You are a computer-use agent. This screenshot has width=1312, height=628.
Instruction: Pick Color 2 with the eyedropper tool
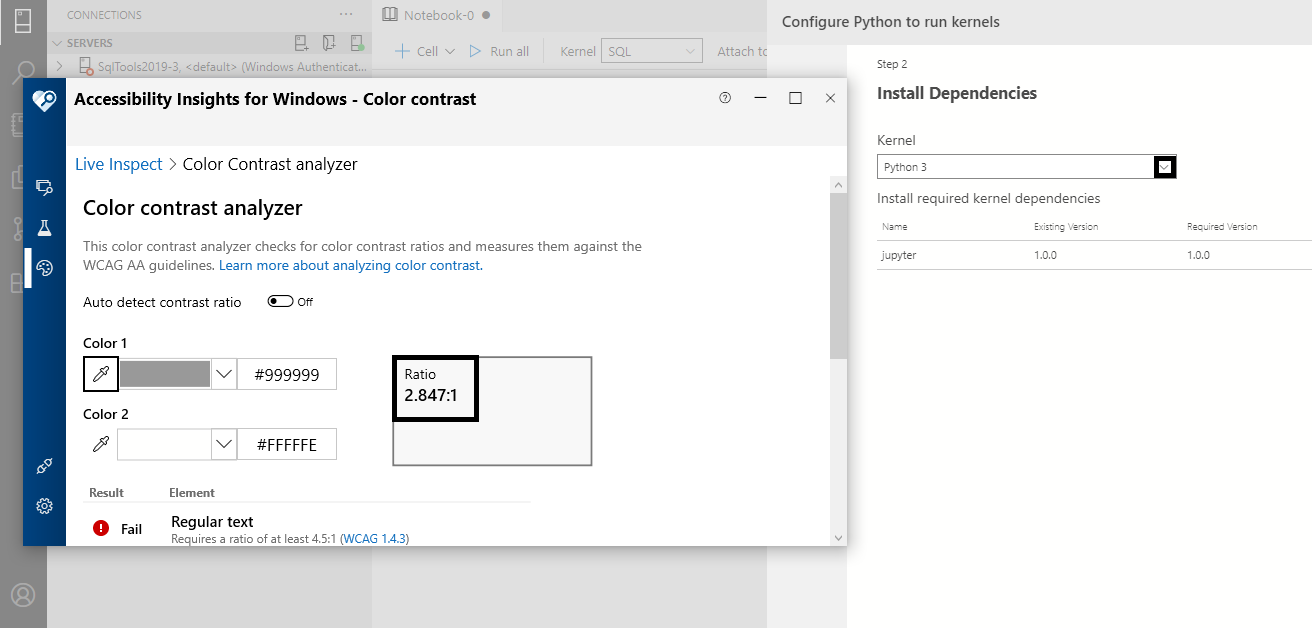pyautogui.click(x=100, y=444)
